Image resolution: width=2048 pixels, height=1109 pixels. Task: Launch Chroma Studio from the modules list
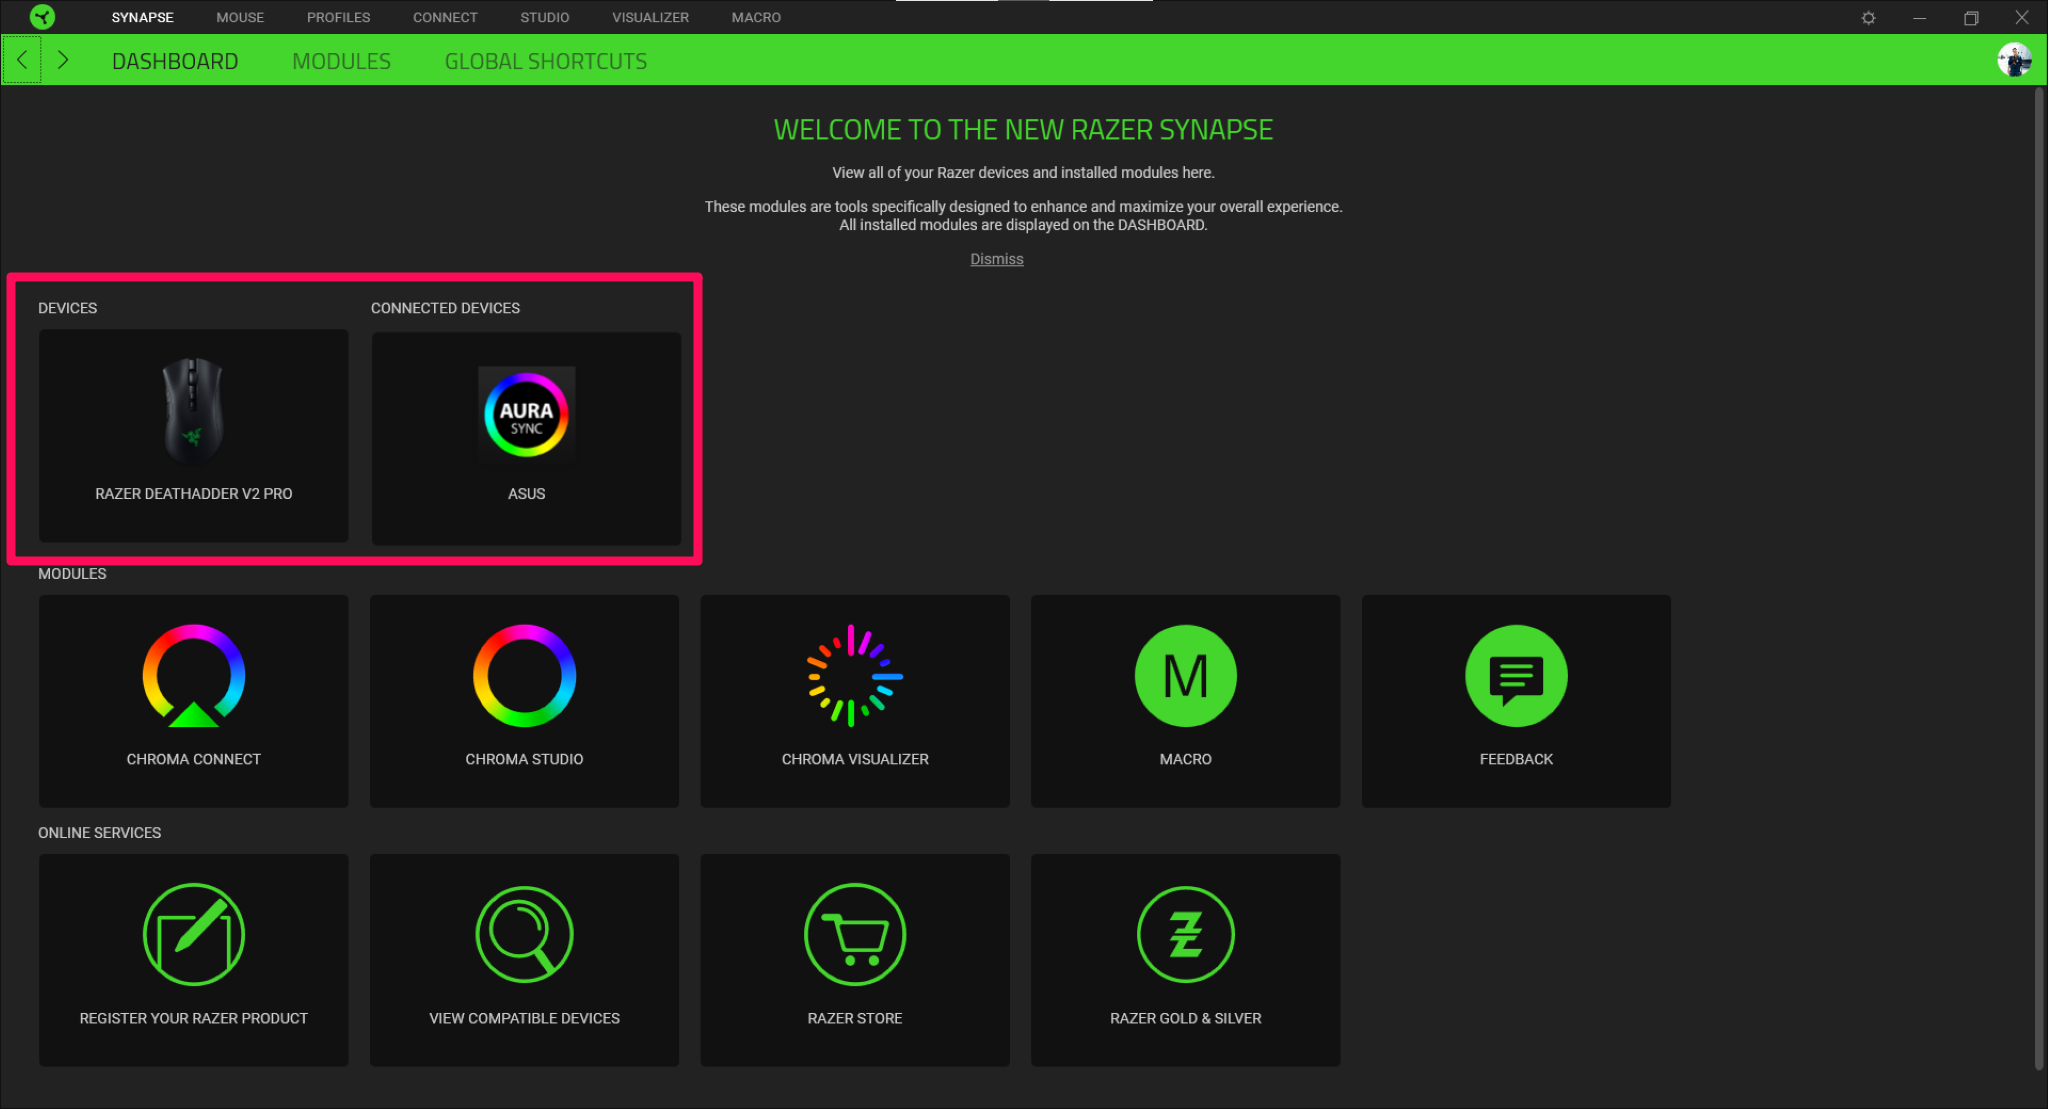(x=524, y=700)
